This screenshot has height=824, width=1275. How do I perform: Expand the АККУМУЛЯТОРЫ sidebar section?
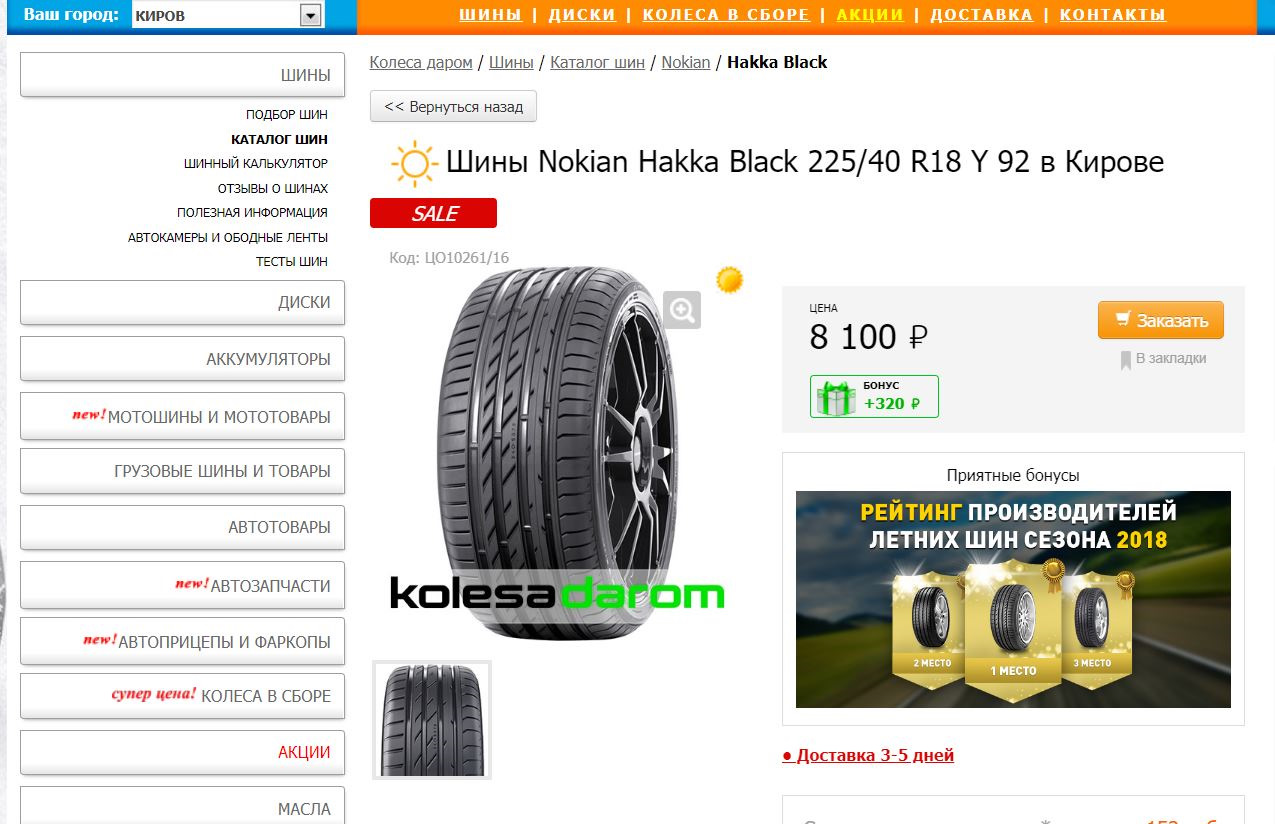(182, 358)
